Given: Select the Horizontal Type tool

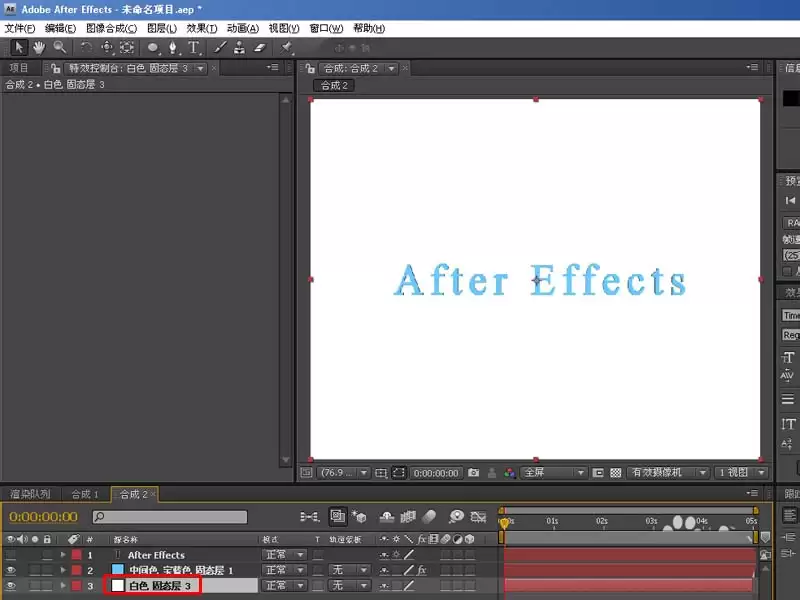Looking at the screenshot, I should [x=193, y=48].
